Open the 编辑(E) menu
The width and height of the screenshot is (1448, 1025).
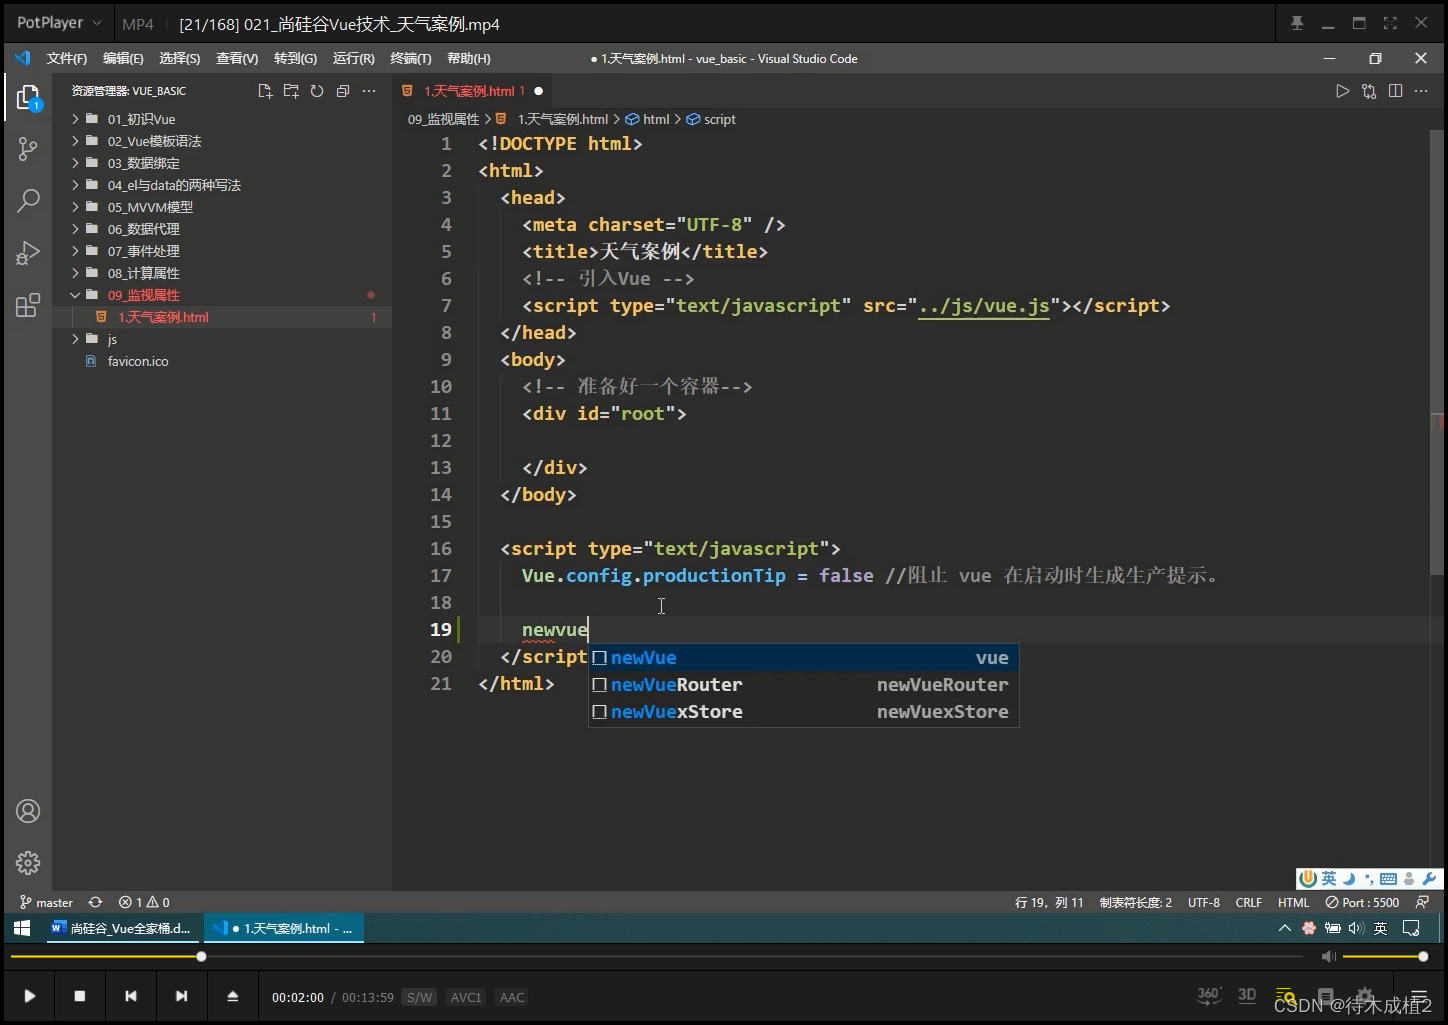123,58
